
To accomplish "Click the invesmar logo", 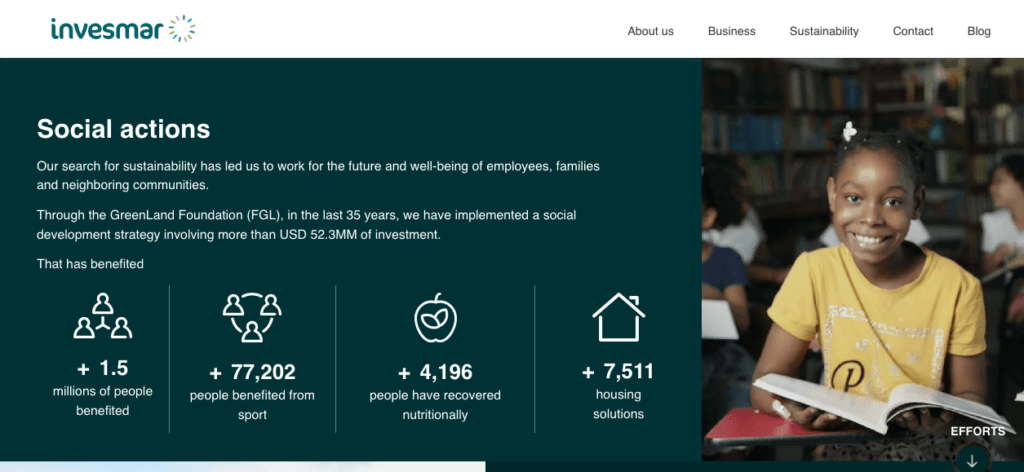I will (x=123, y=29).
